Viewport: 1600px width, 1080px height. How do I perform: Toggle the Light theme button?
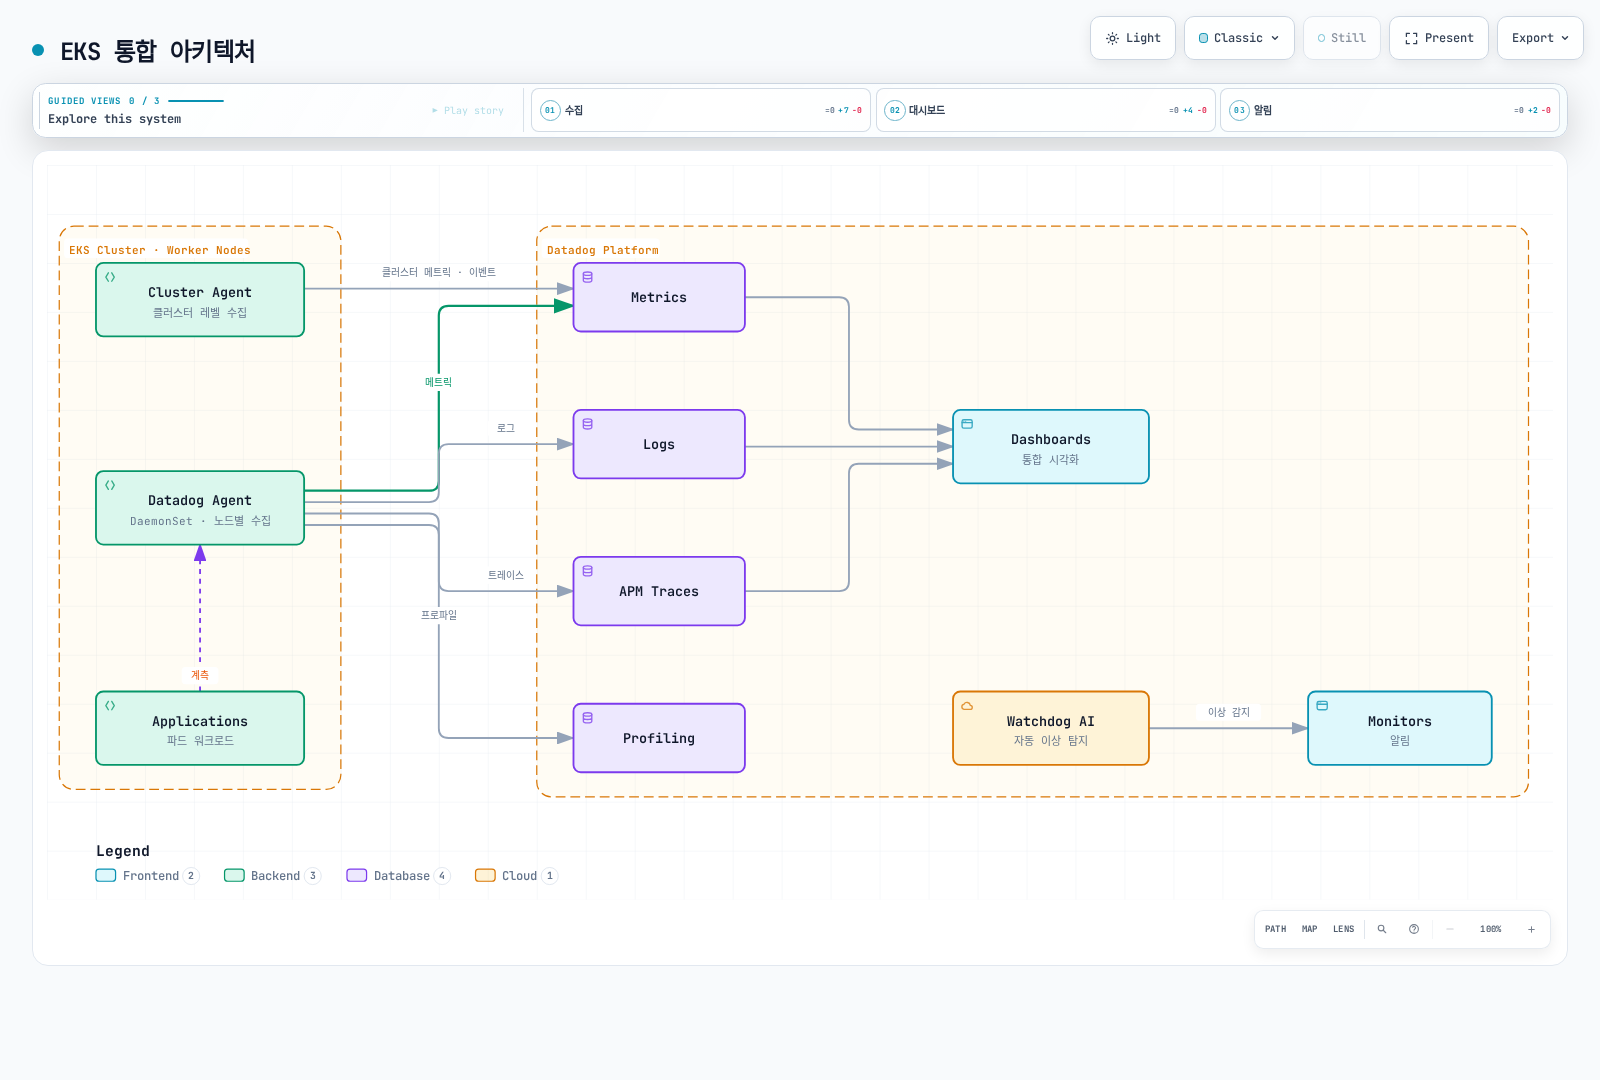click(x=1133, y=38)
